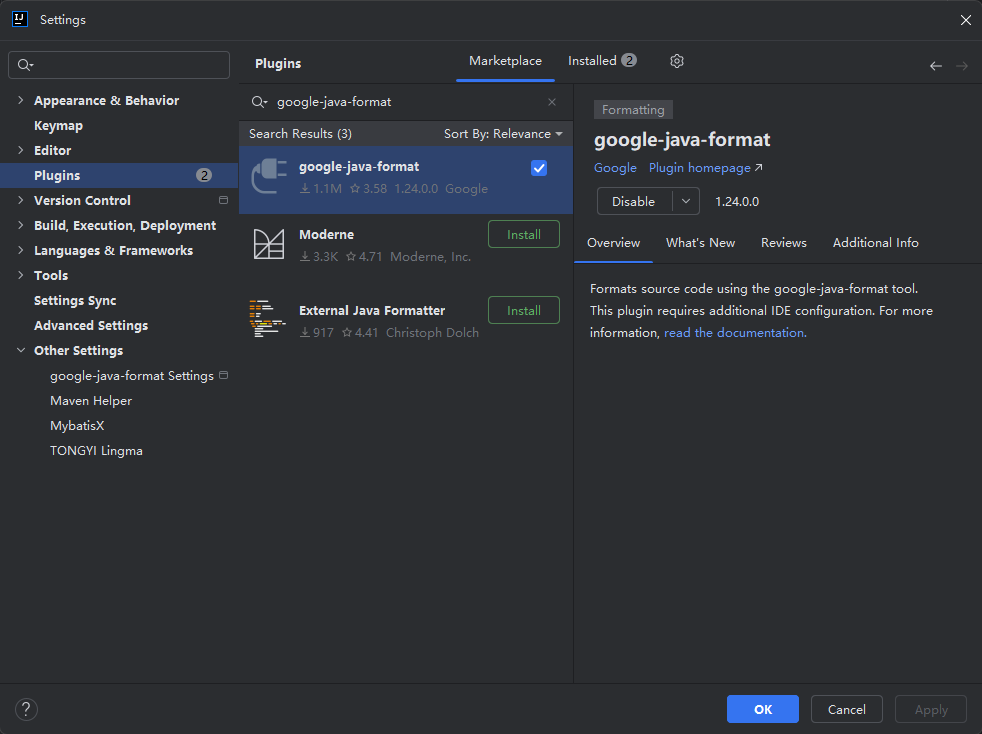Click version 1.24.0.0 beside Disable button
982x734 pixels.
tap(737, 202)
